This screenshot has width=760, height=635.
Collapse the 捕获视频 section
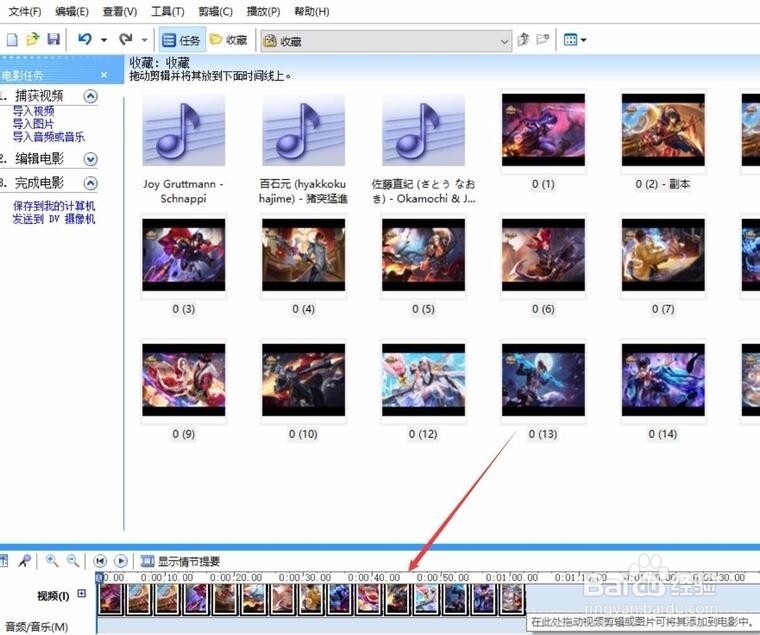pos(91,96)
